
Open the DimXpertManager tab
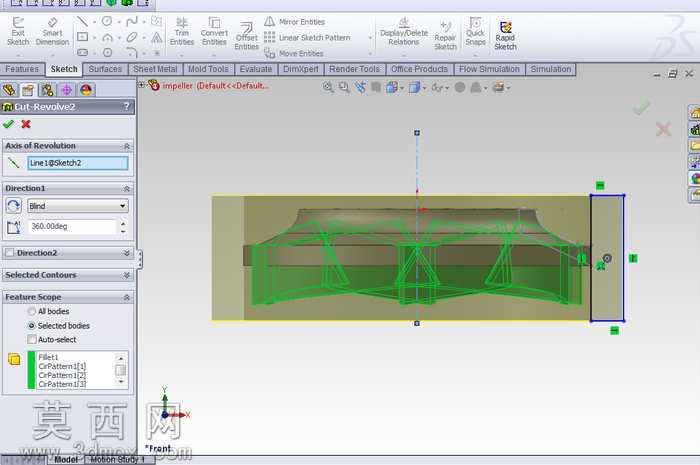click(x=67, y=90)
